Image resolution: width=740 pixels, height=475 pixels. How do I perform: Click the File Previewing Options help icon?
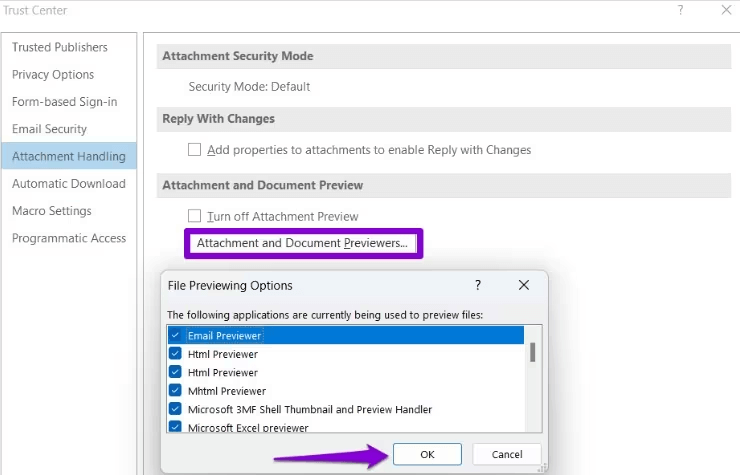(x=477, y=285)
